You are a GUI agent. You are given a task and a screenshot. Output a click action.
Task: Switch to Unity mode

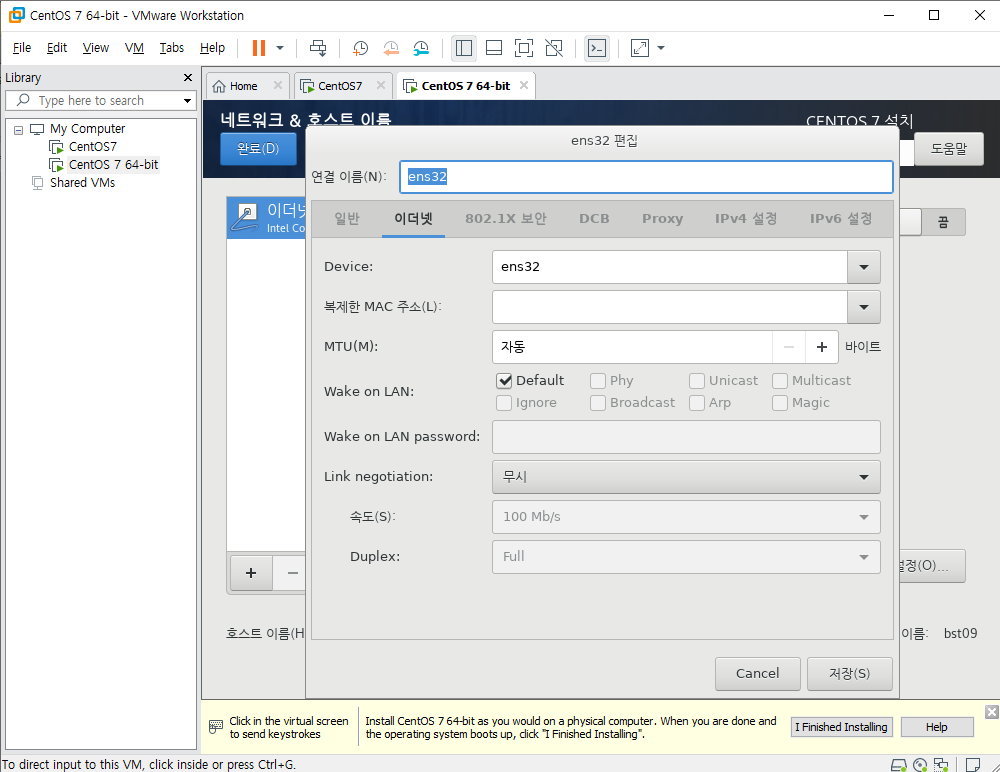click(x=554, y=48)
